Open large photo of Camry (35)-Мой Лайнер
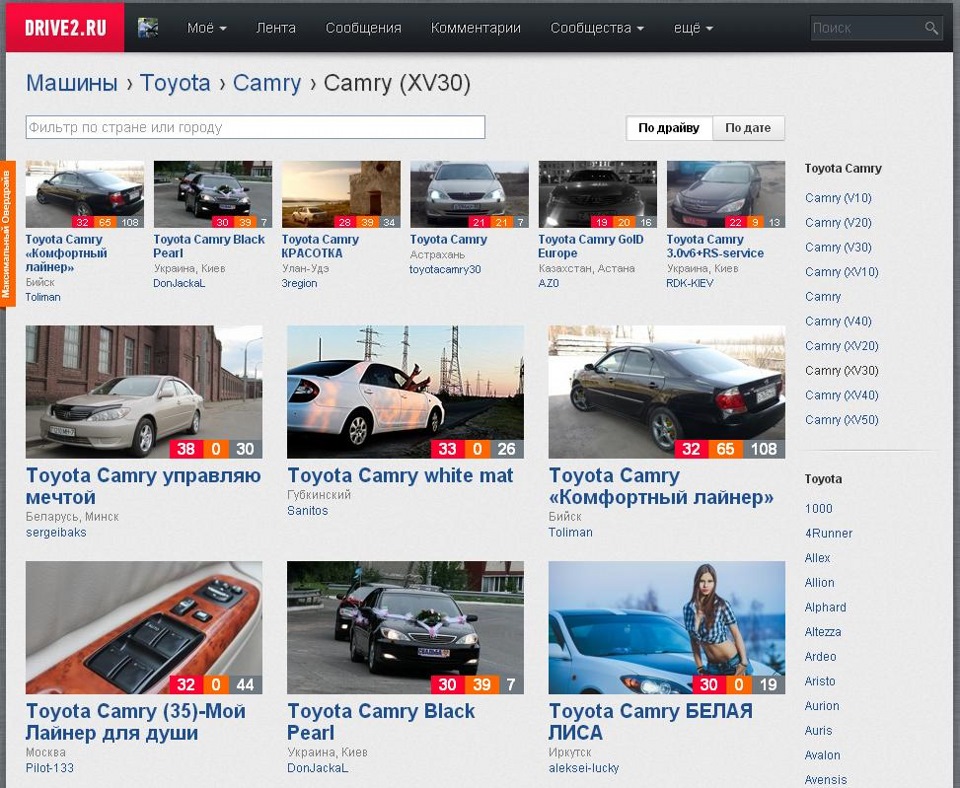Viewport: 960px width, 788px height. [x=144, y=628]
